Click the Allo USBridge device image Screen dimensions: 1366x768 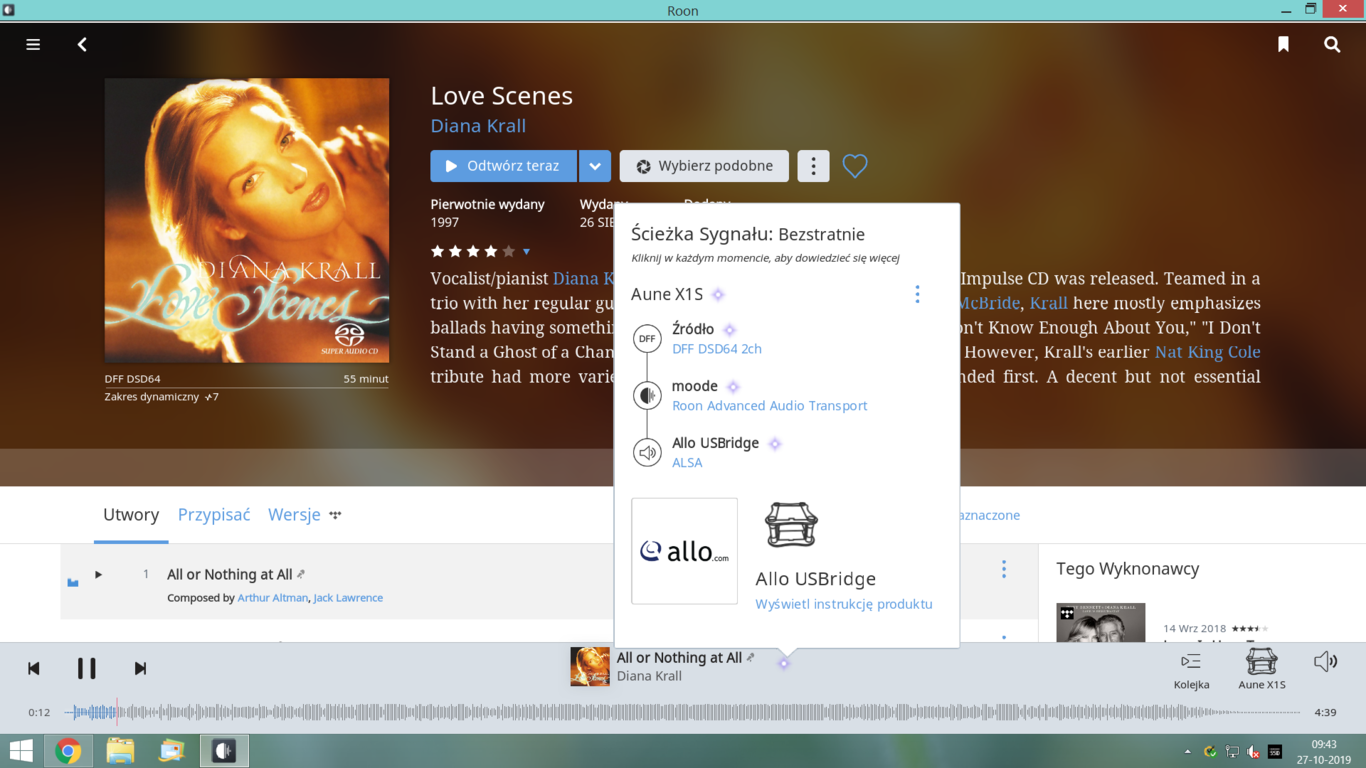point(791,525)
